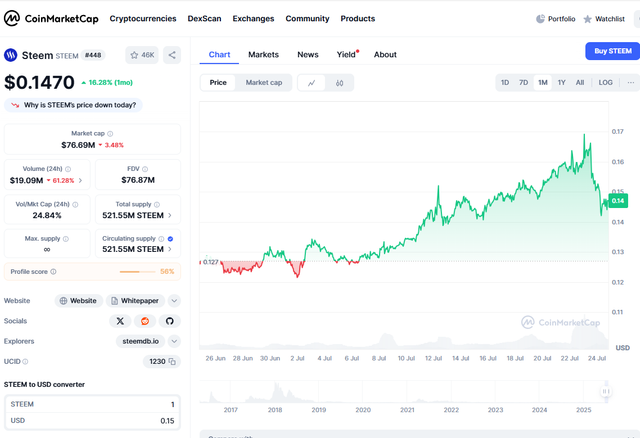Click the 0.14 current price chart marker

pos(618,201)
